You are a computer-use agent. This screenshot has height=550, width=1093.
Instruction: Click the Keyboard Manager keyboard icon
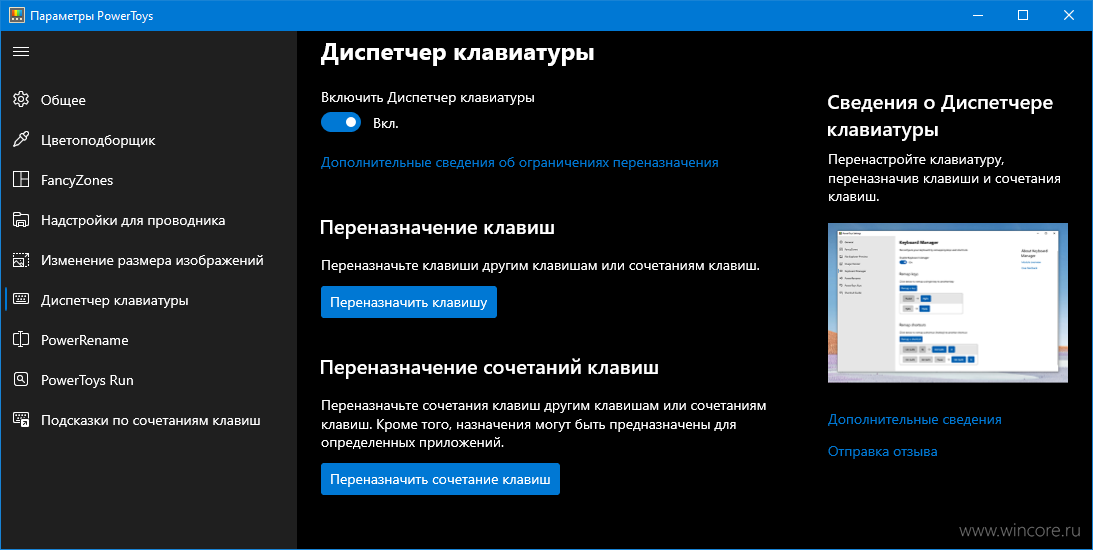(x=21, y=300)
